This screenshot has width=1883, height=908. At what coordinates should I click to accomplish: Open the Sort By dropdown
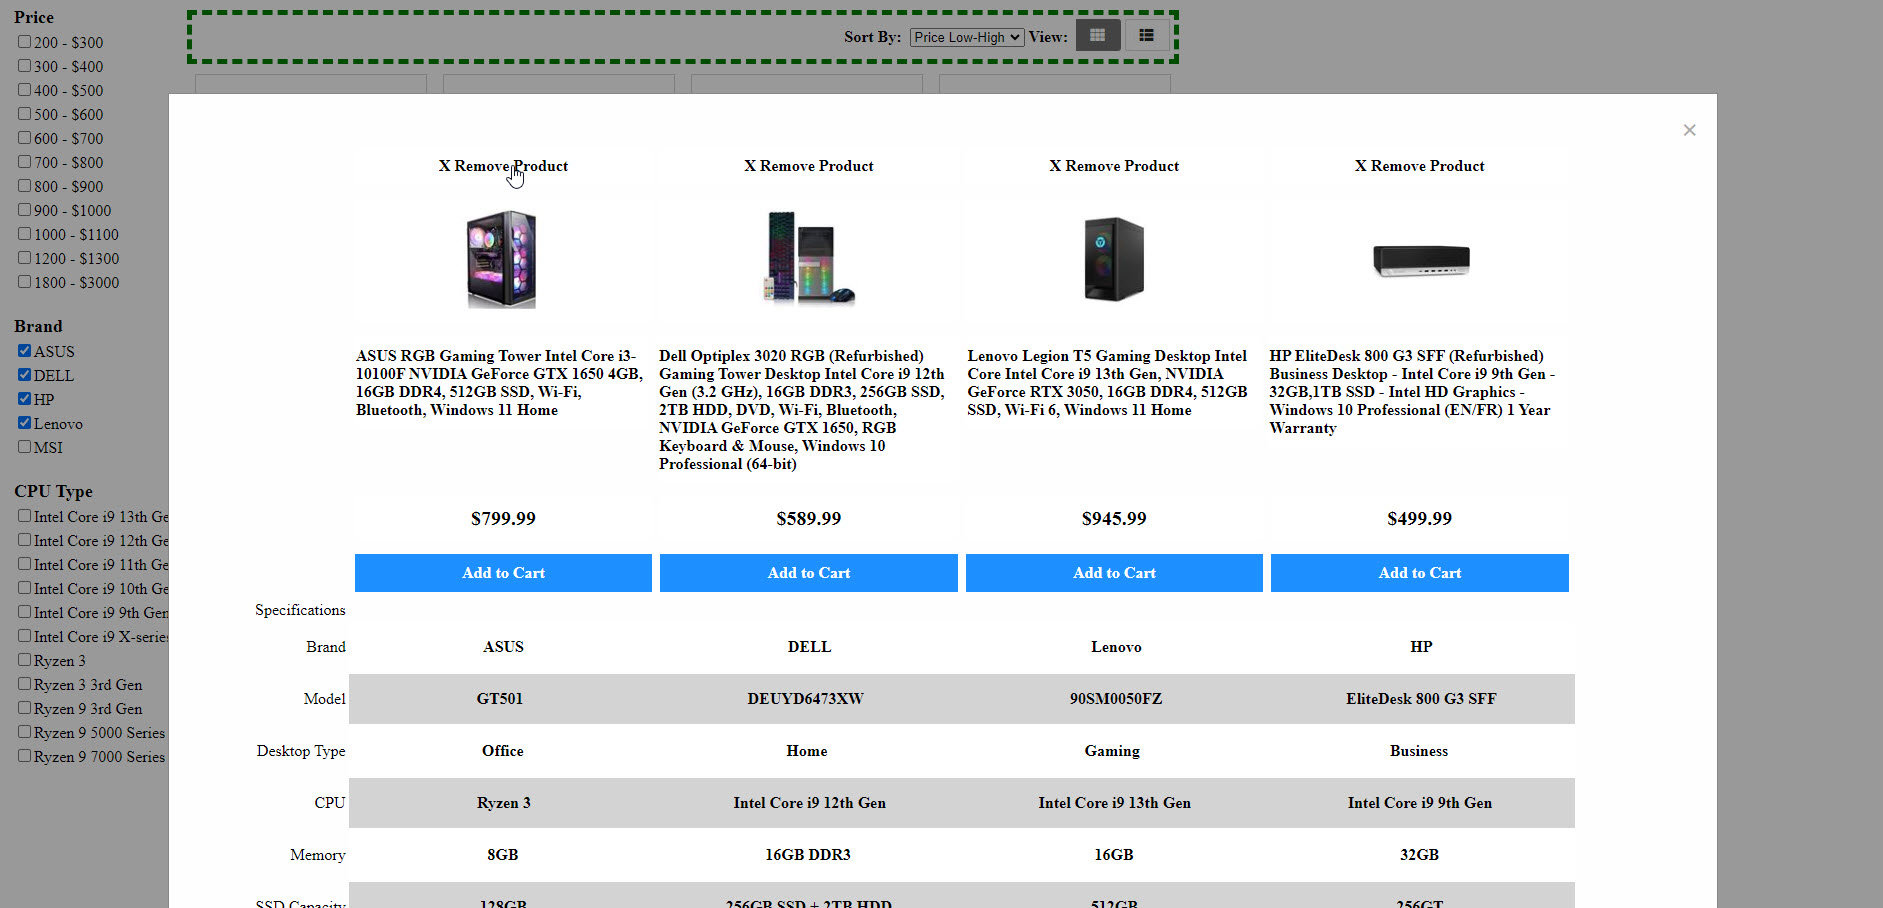click(x=966, y=37)
